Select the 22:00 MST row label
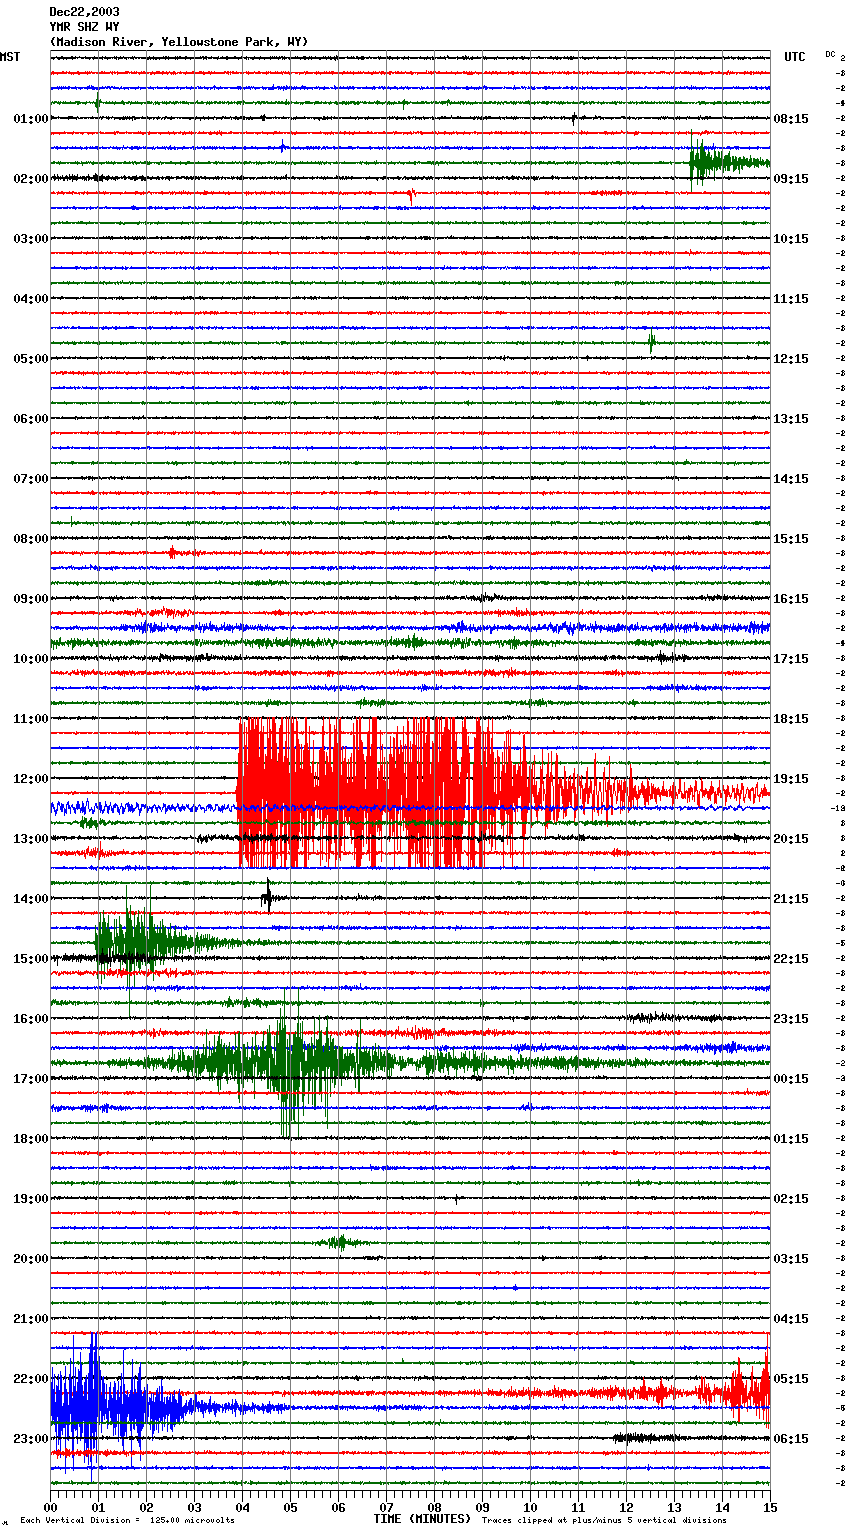Image resolution: width=850 pixels, height=1534 pixels. coord(31,1379)
